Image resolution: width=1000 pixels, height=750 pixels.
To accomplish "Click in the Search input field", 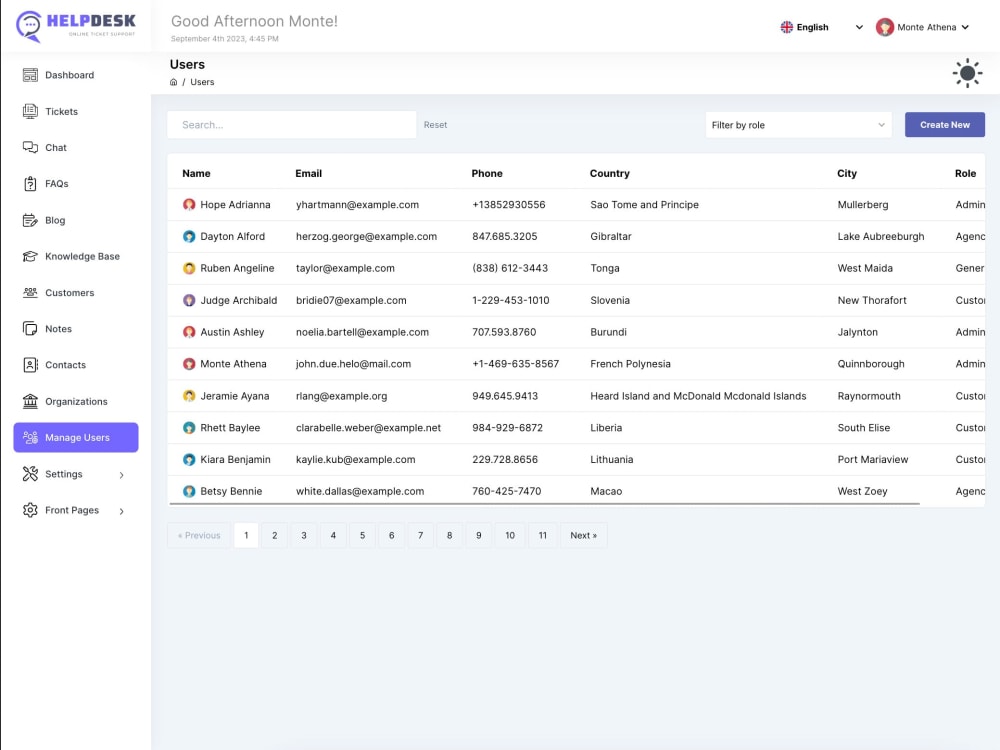I will [x=291, y=125].
